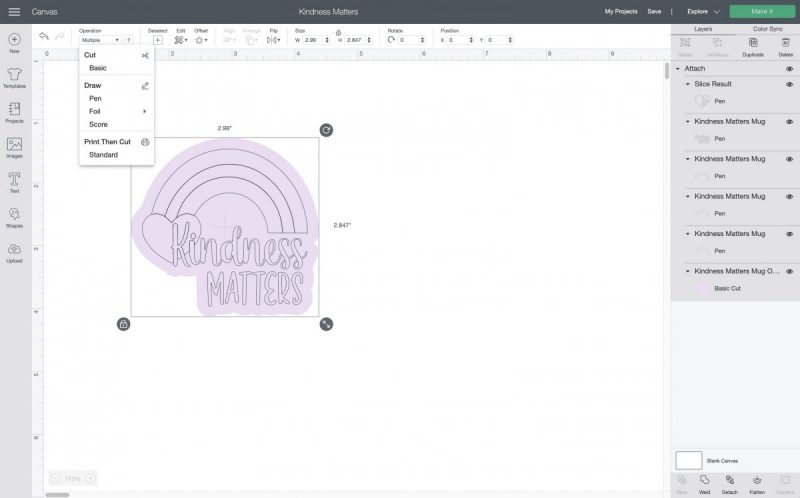Viewport: 800px width, 498px height.
Task: Click the Deselect button in toolbar
Action: point(158,40)
